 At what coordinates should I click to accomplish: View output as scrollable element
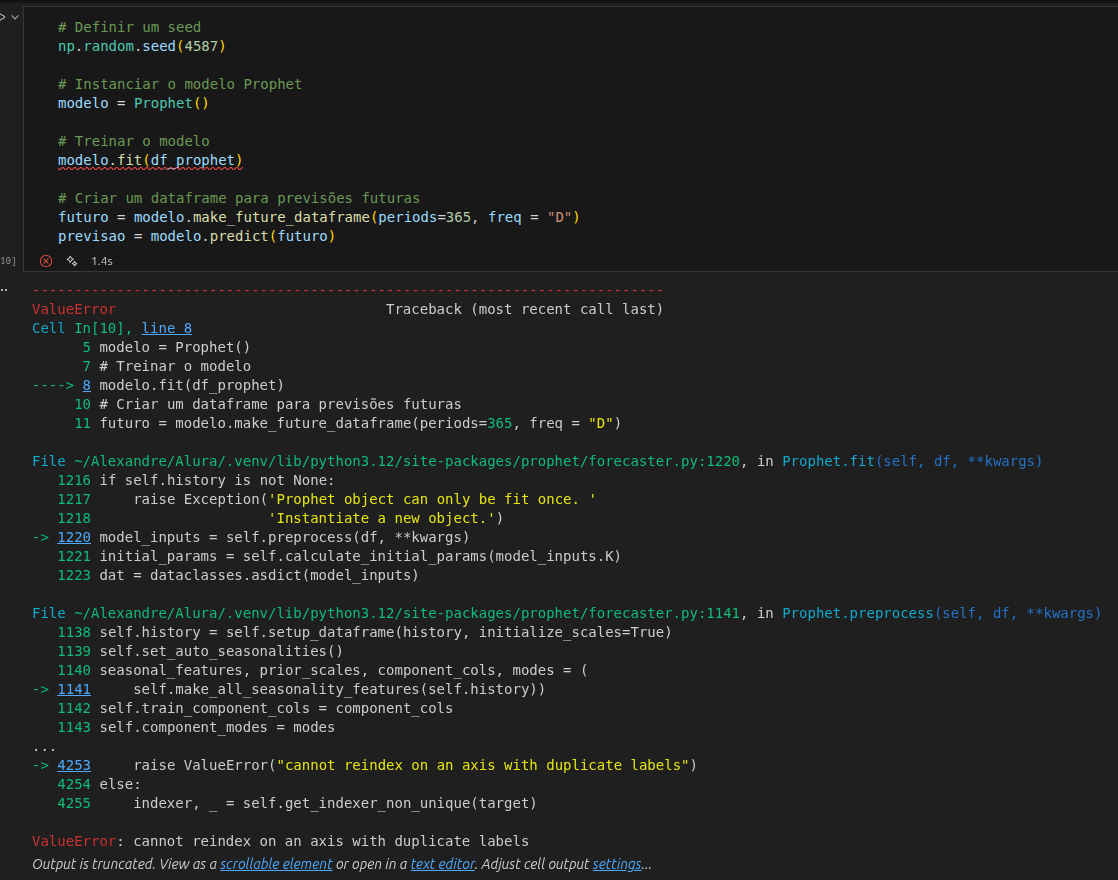[x=276, y=864]
